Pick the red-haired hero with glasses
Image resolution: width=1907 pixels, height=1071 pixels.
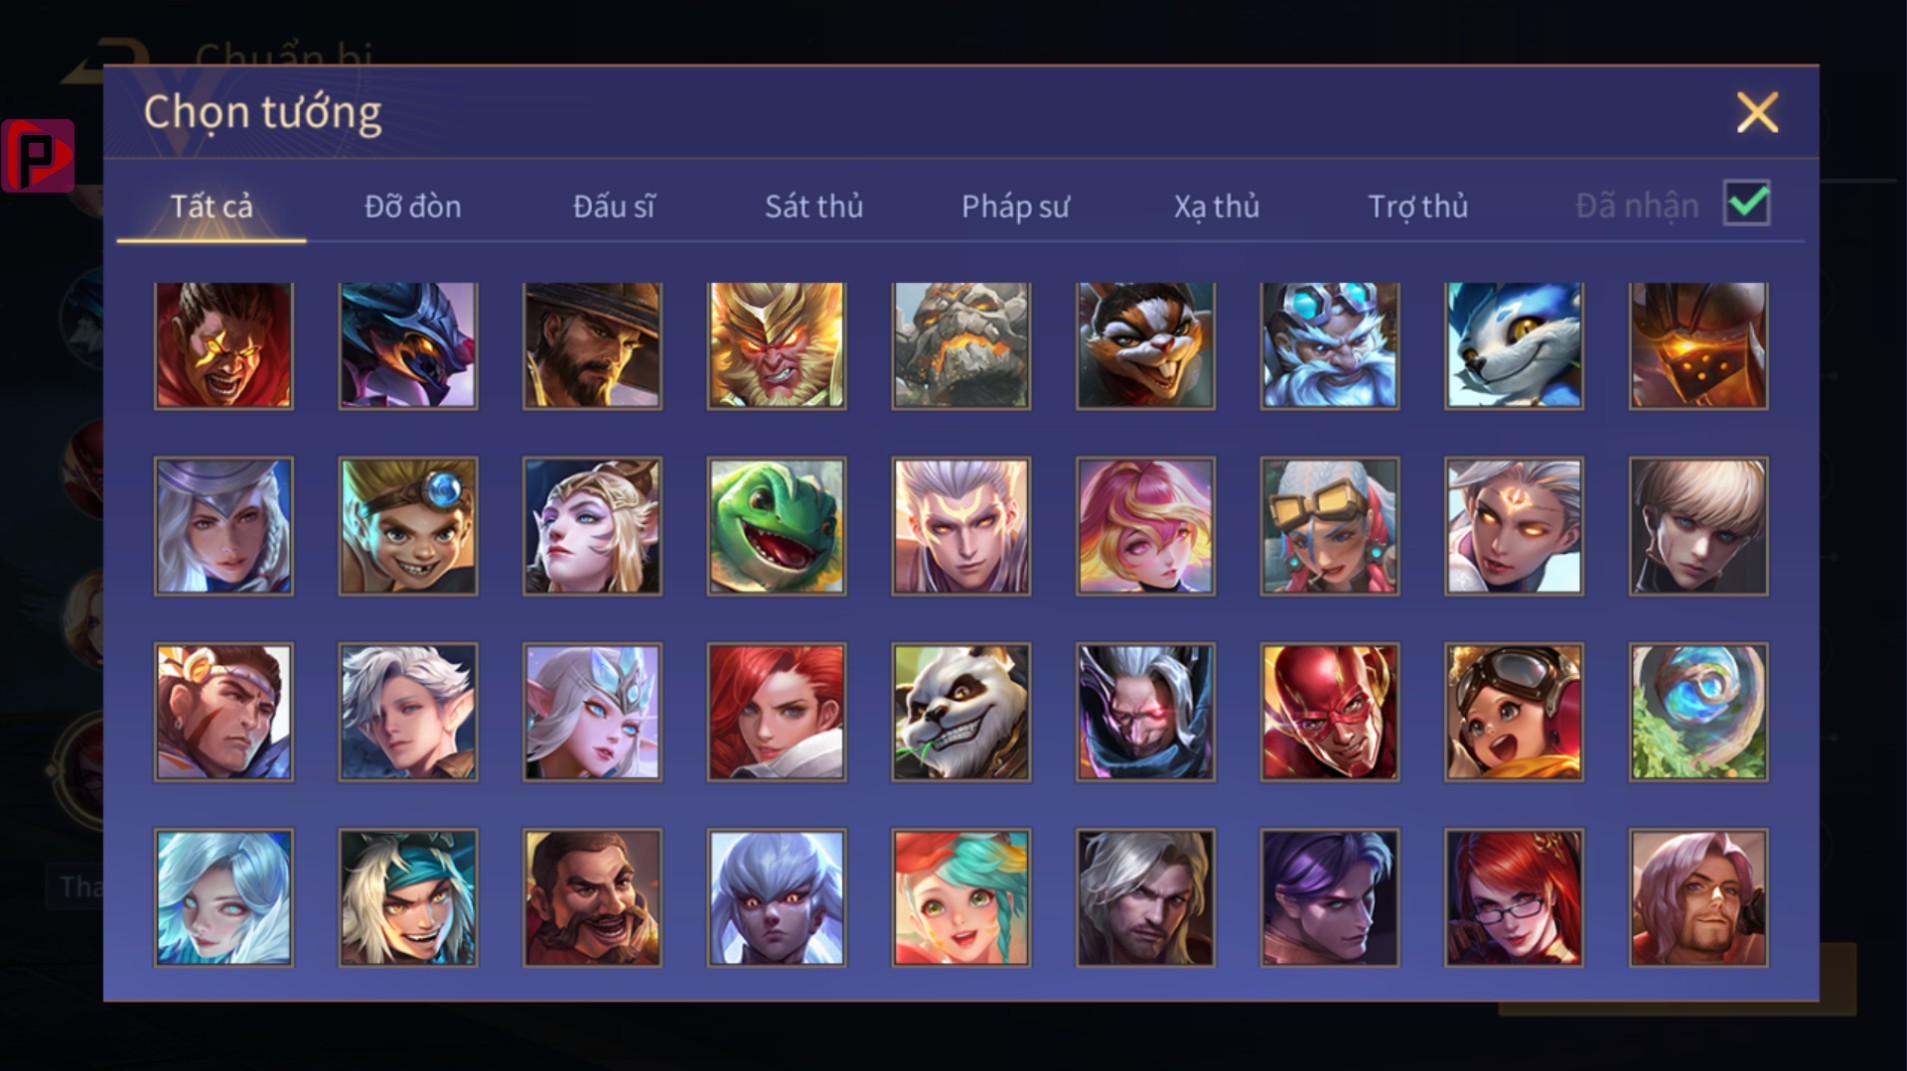pos(1513,897)
